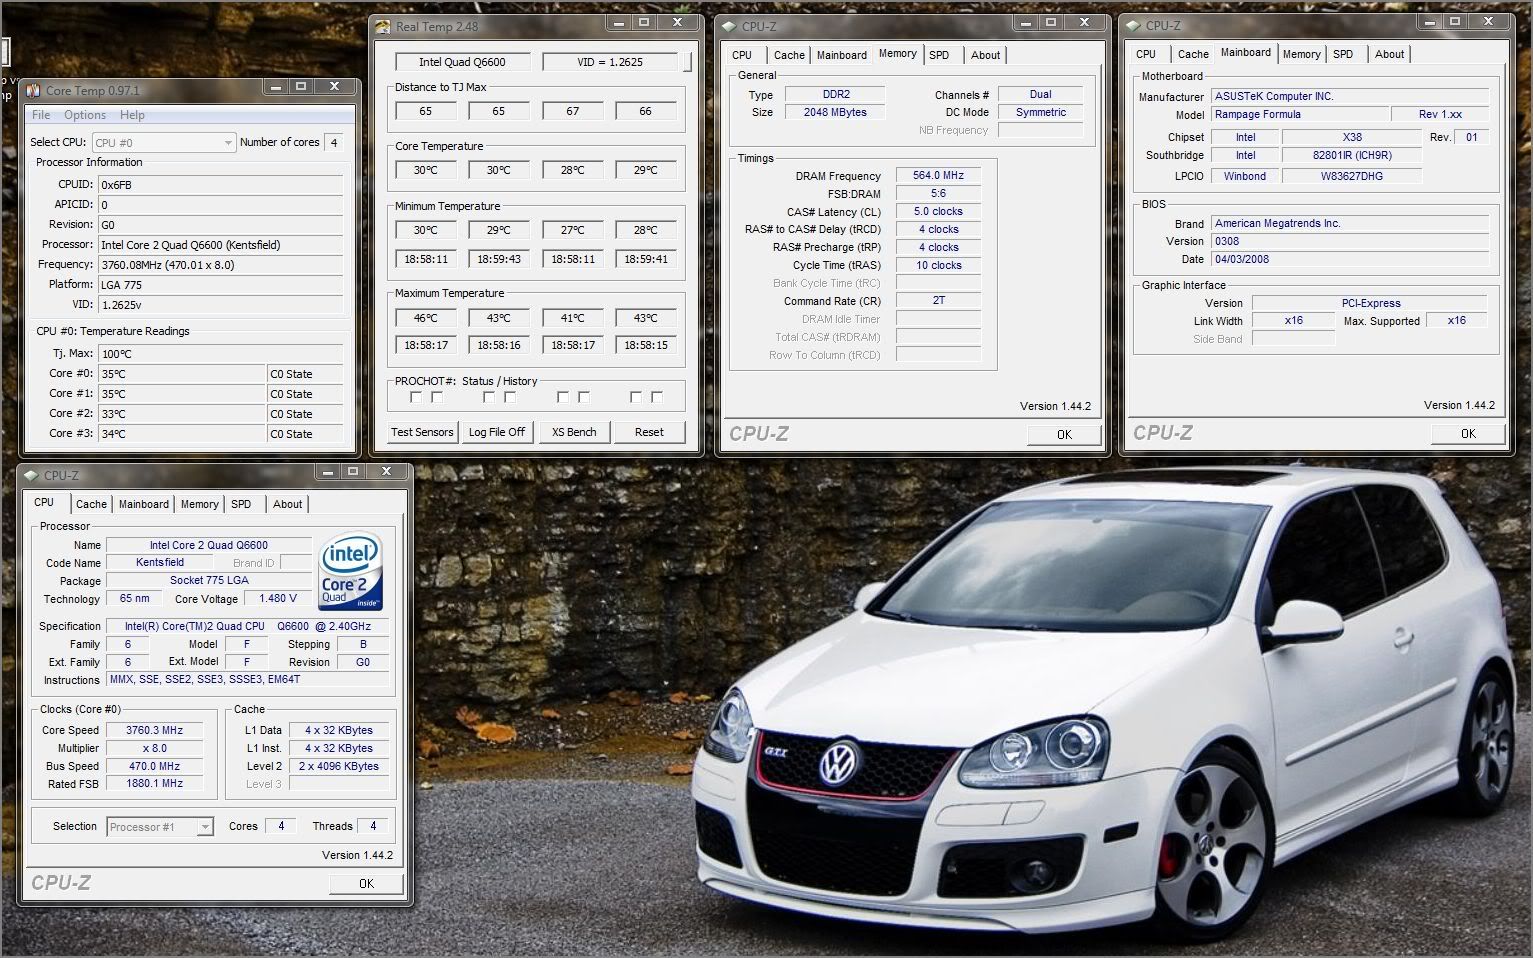
Task: Switch to Memory tab in CPU-Z Mainboard window
Action: coord(1301,54)
